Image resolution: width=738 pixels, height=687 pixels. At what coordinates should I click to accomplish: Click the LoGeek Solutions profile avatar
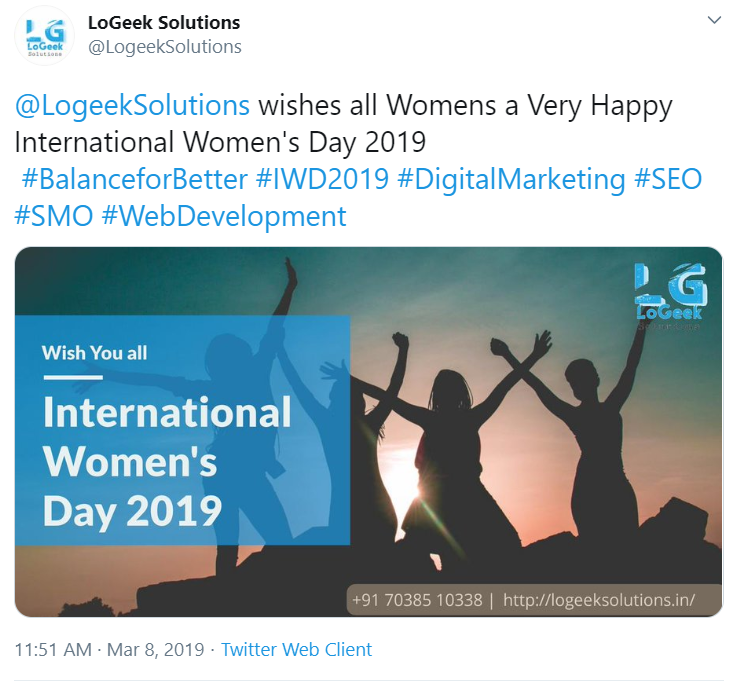[45, 36]
